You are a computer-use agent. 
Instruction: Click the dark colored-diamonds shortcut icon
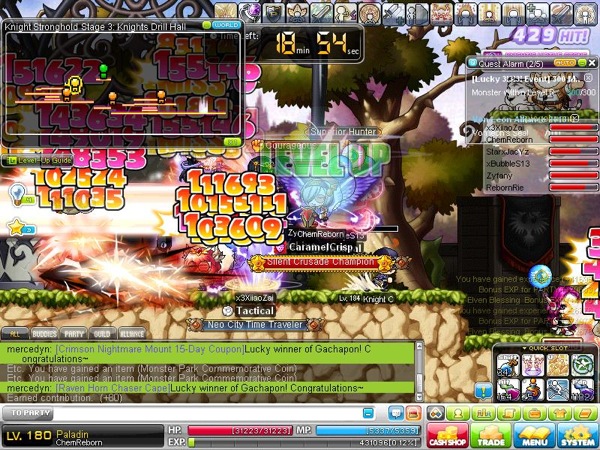[x=436, y=413]
